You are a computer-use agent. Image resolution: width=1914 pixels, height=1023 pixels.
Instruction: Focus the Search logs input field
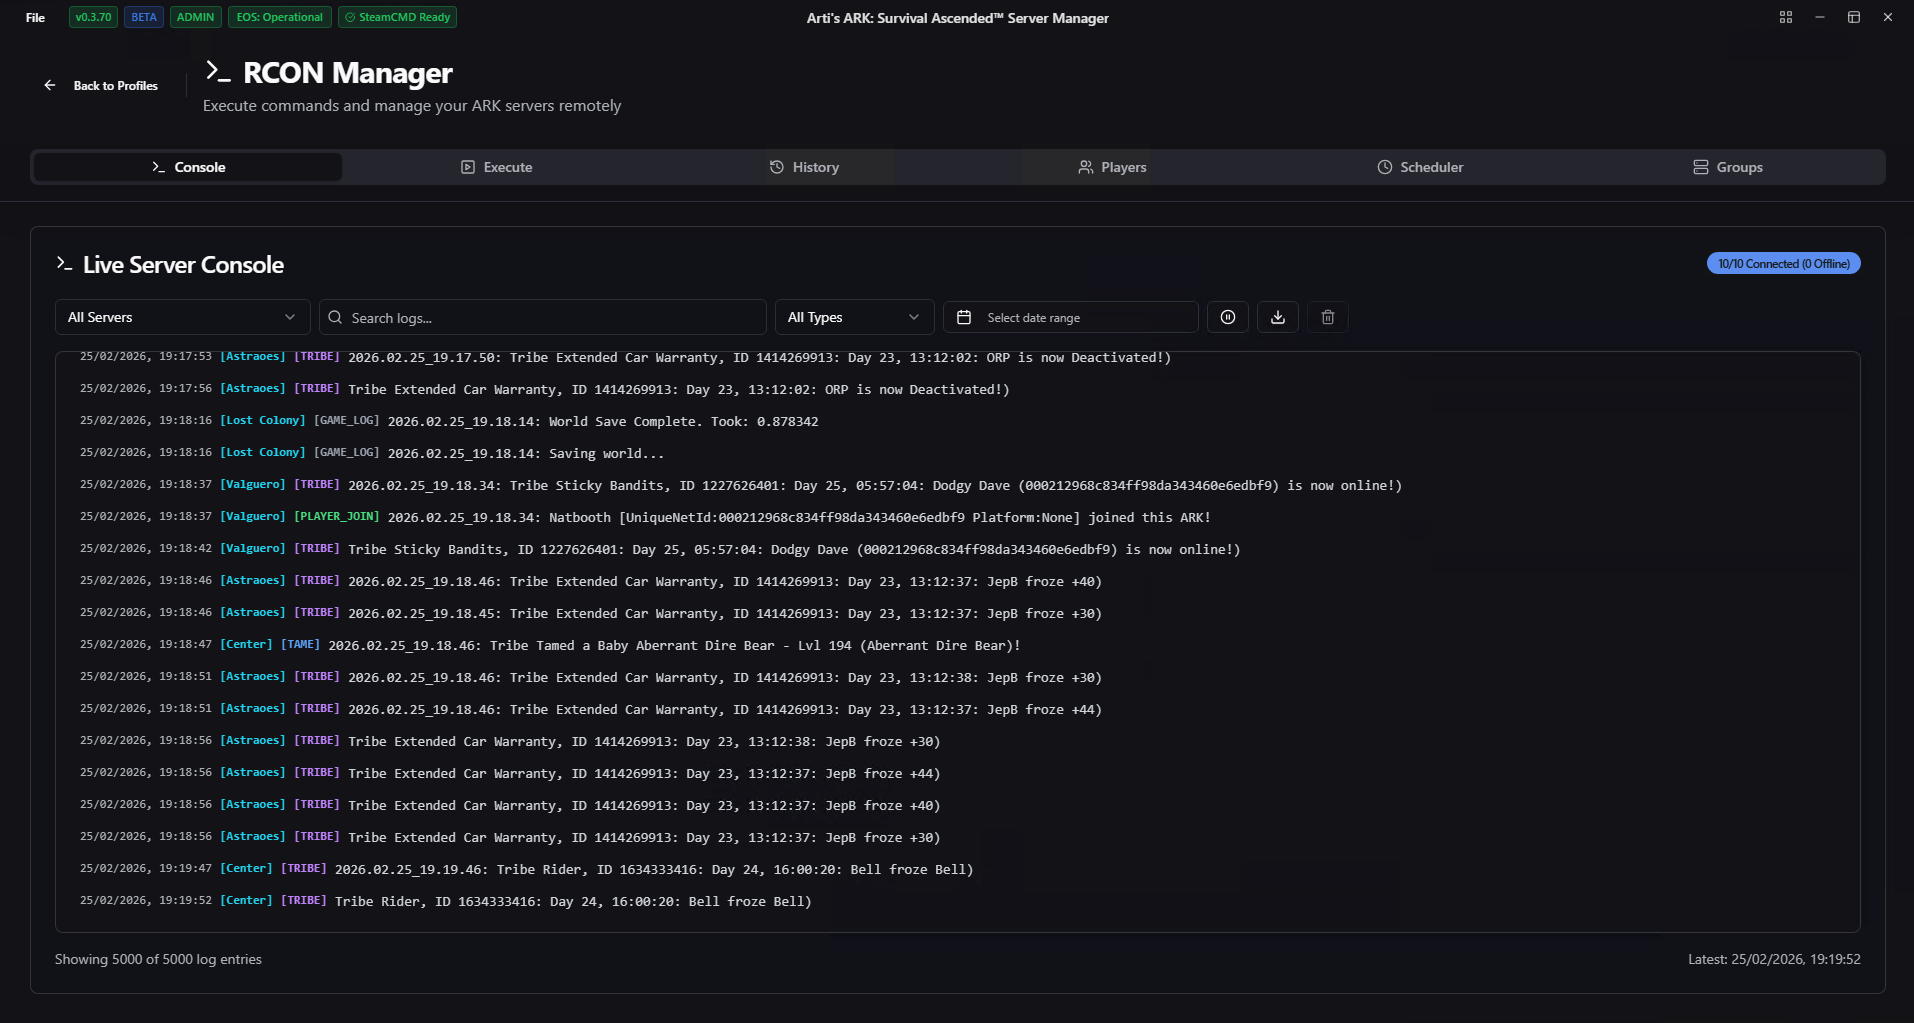(550, 318)
